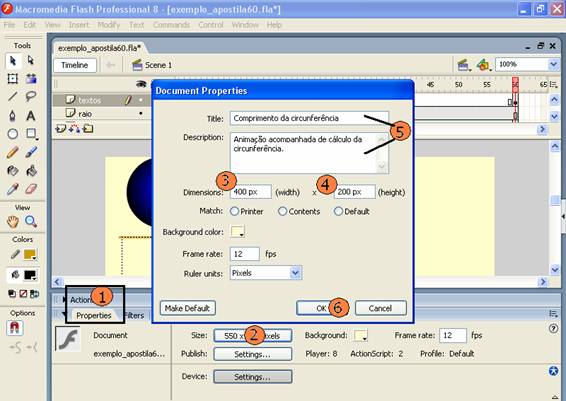Image resolution: width=566 pixels, height=401 pixels.
Task: Select the Zoom magnifier tool
Action: pos(31,222)
